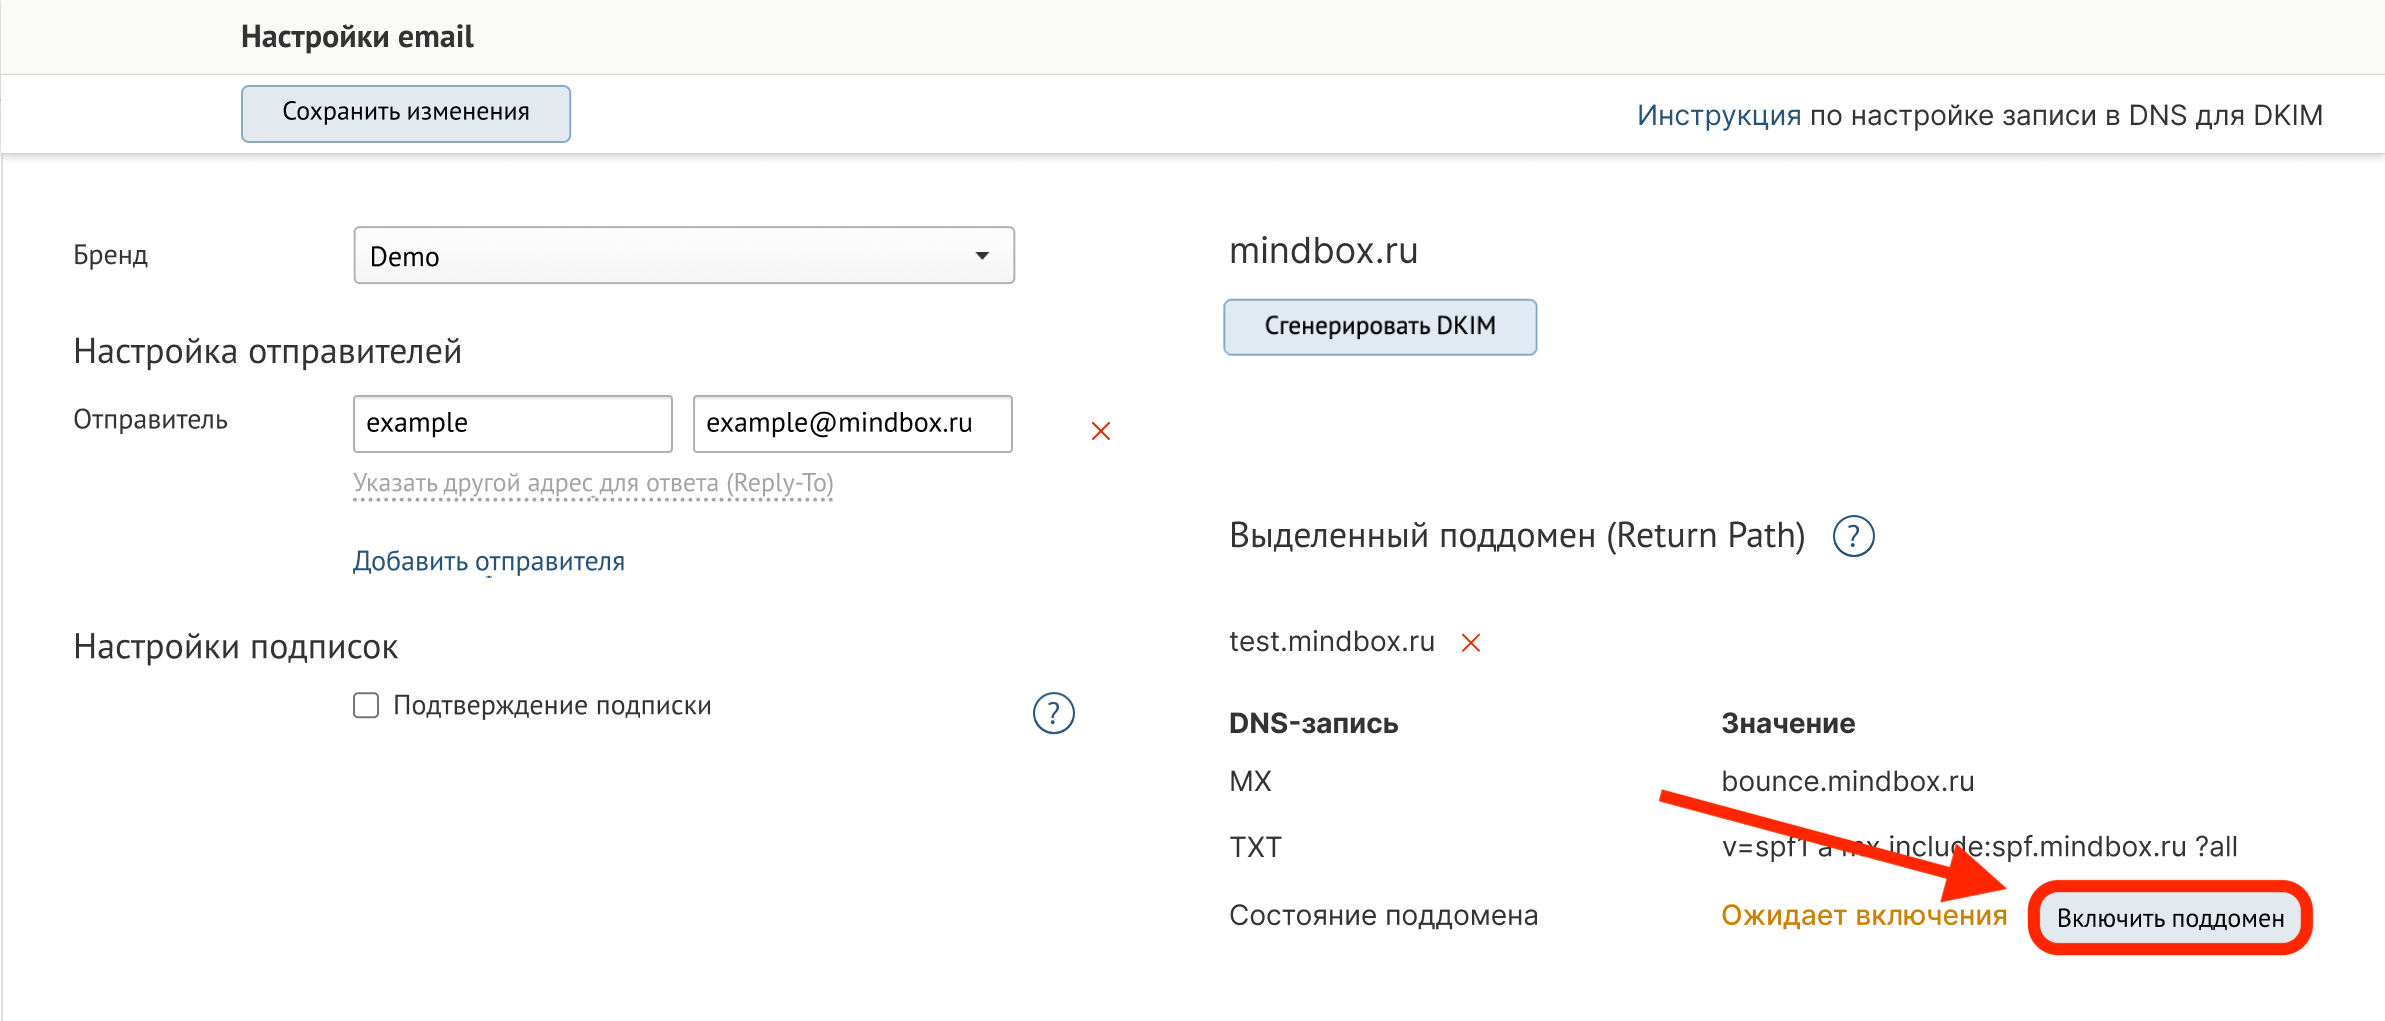Select the bounce.mindbox.ru MX value
2385x1021 pixels.
pyautogui.click(x=1847, y=782)
